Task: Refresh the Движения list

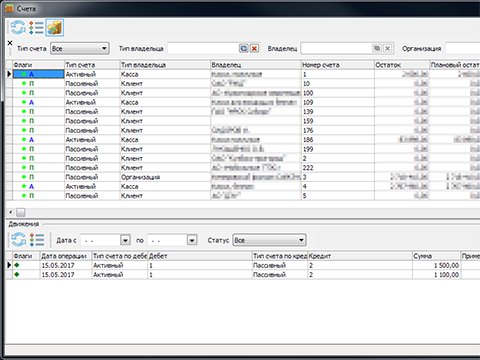Action: [19, 240]
